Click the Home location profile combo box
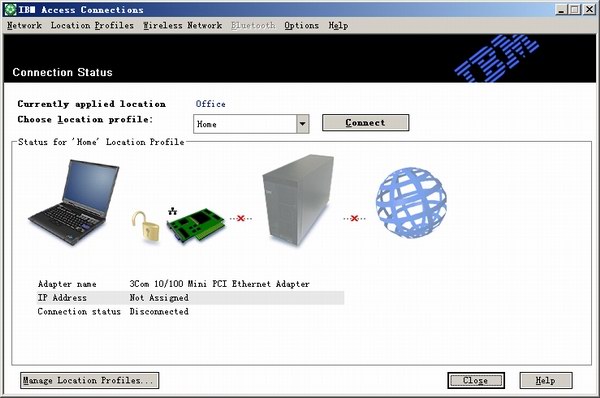The image size is (600, 398). point(251,124)
